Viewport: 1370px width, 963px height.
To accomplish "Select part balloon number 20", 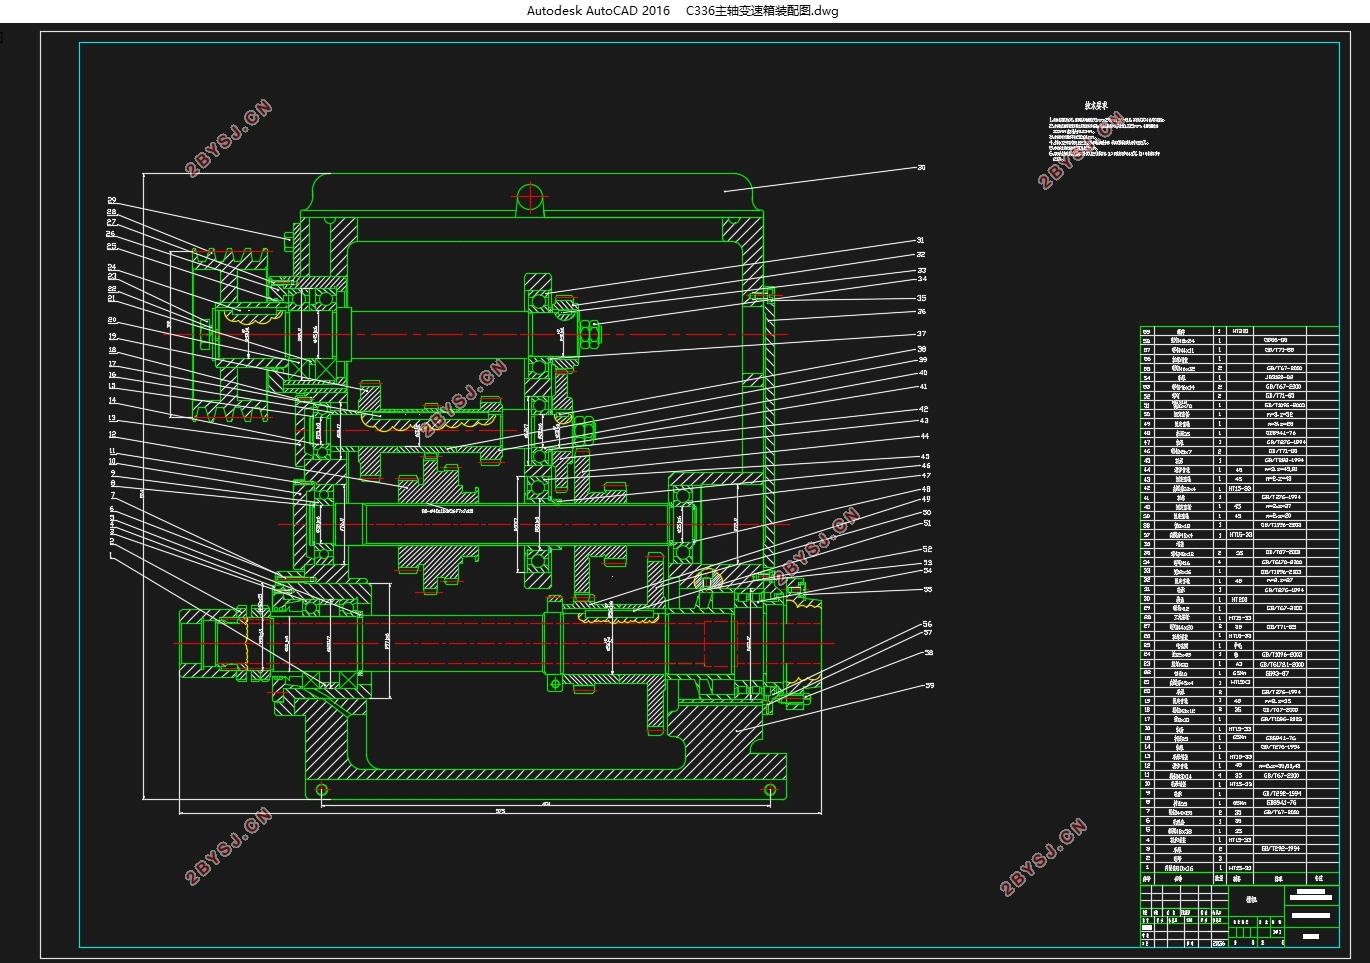I will click(x=112, y=320).
